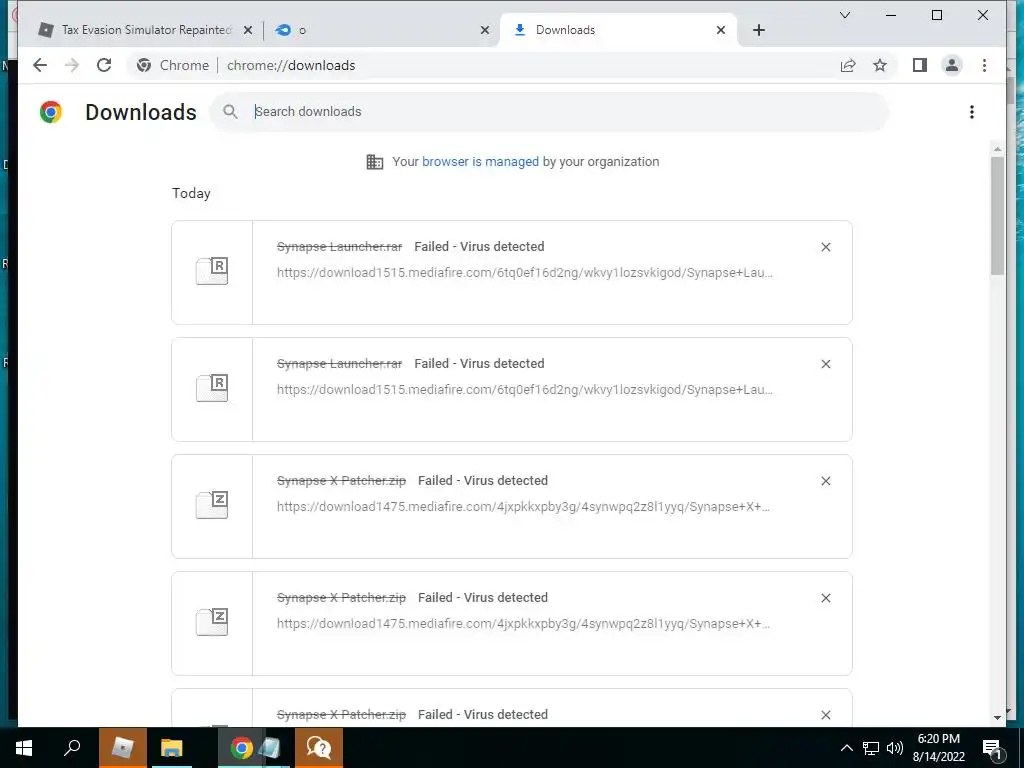1024x768 pixels.
Task: Show hidden system tray icons
Action: (x=846, y=748)
